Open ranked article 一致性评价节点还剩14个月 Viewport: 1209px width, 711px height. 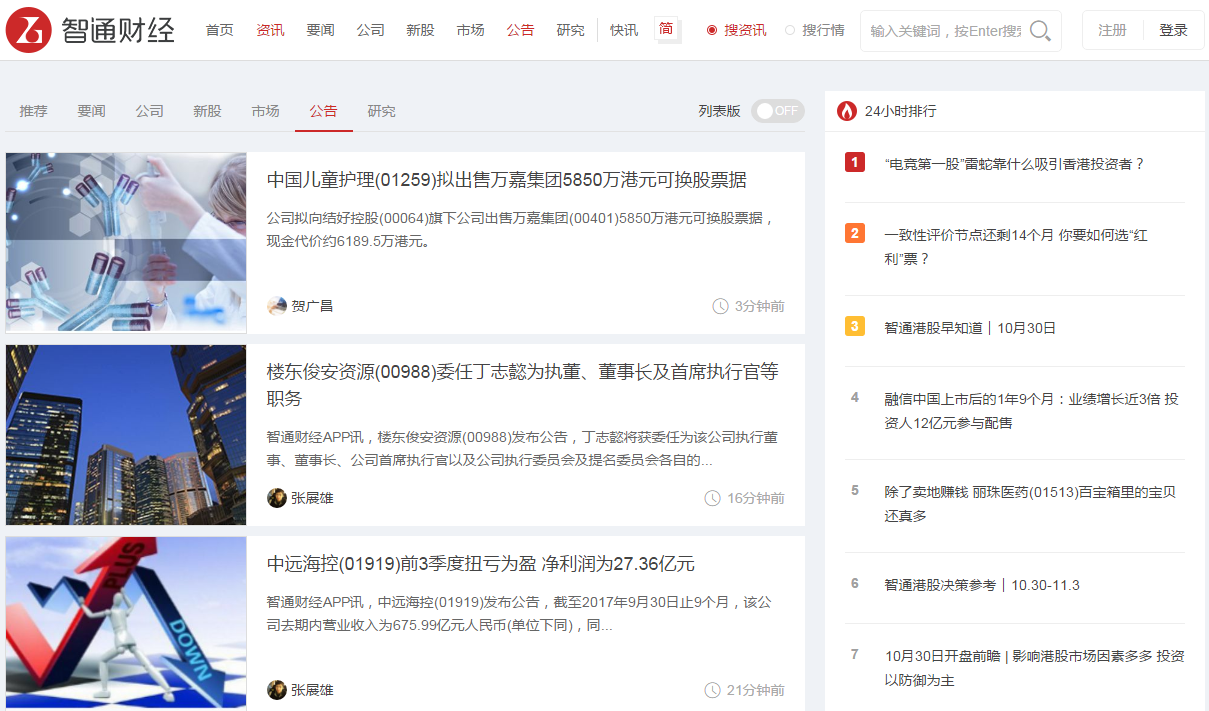[x=1016, y=247]
